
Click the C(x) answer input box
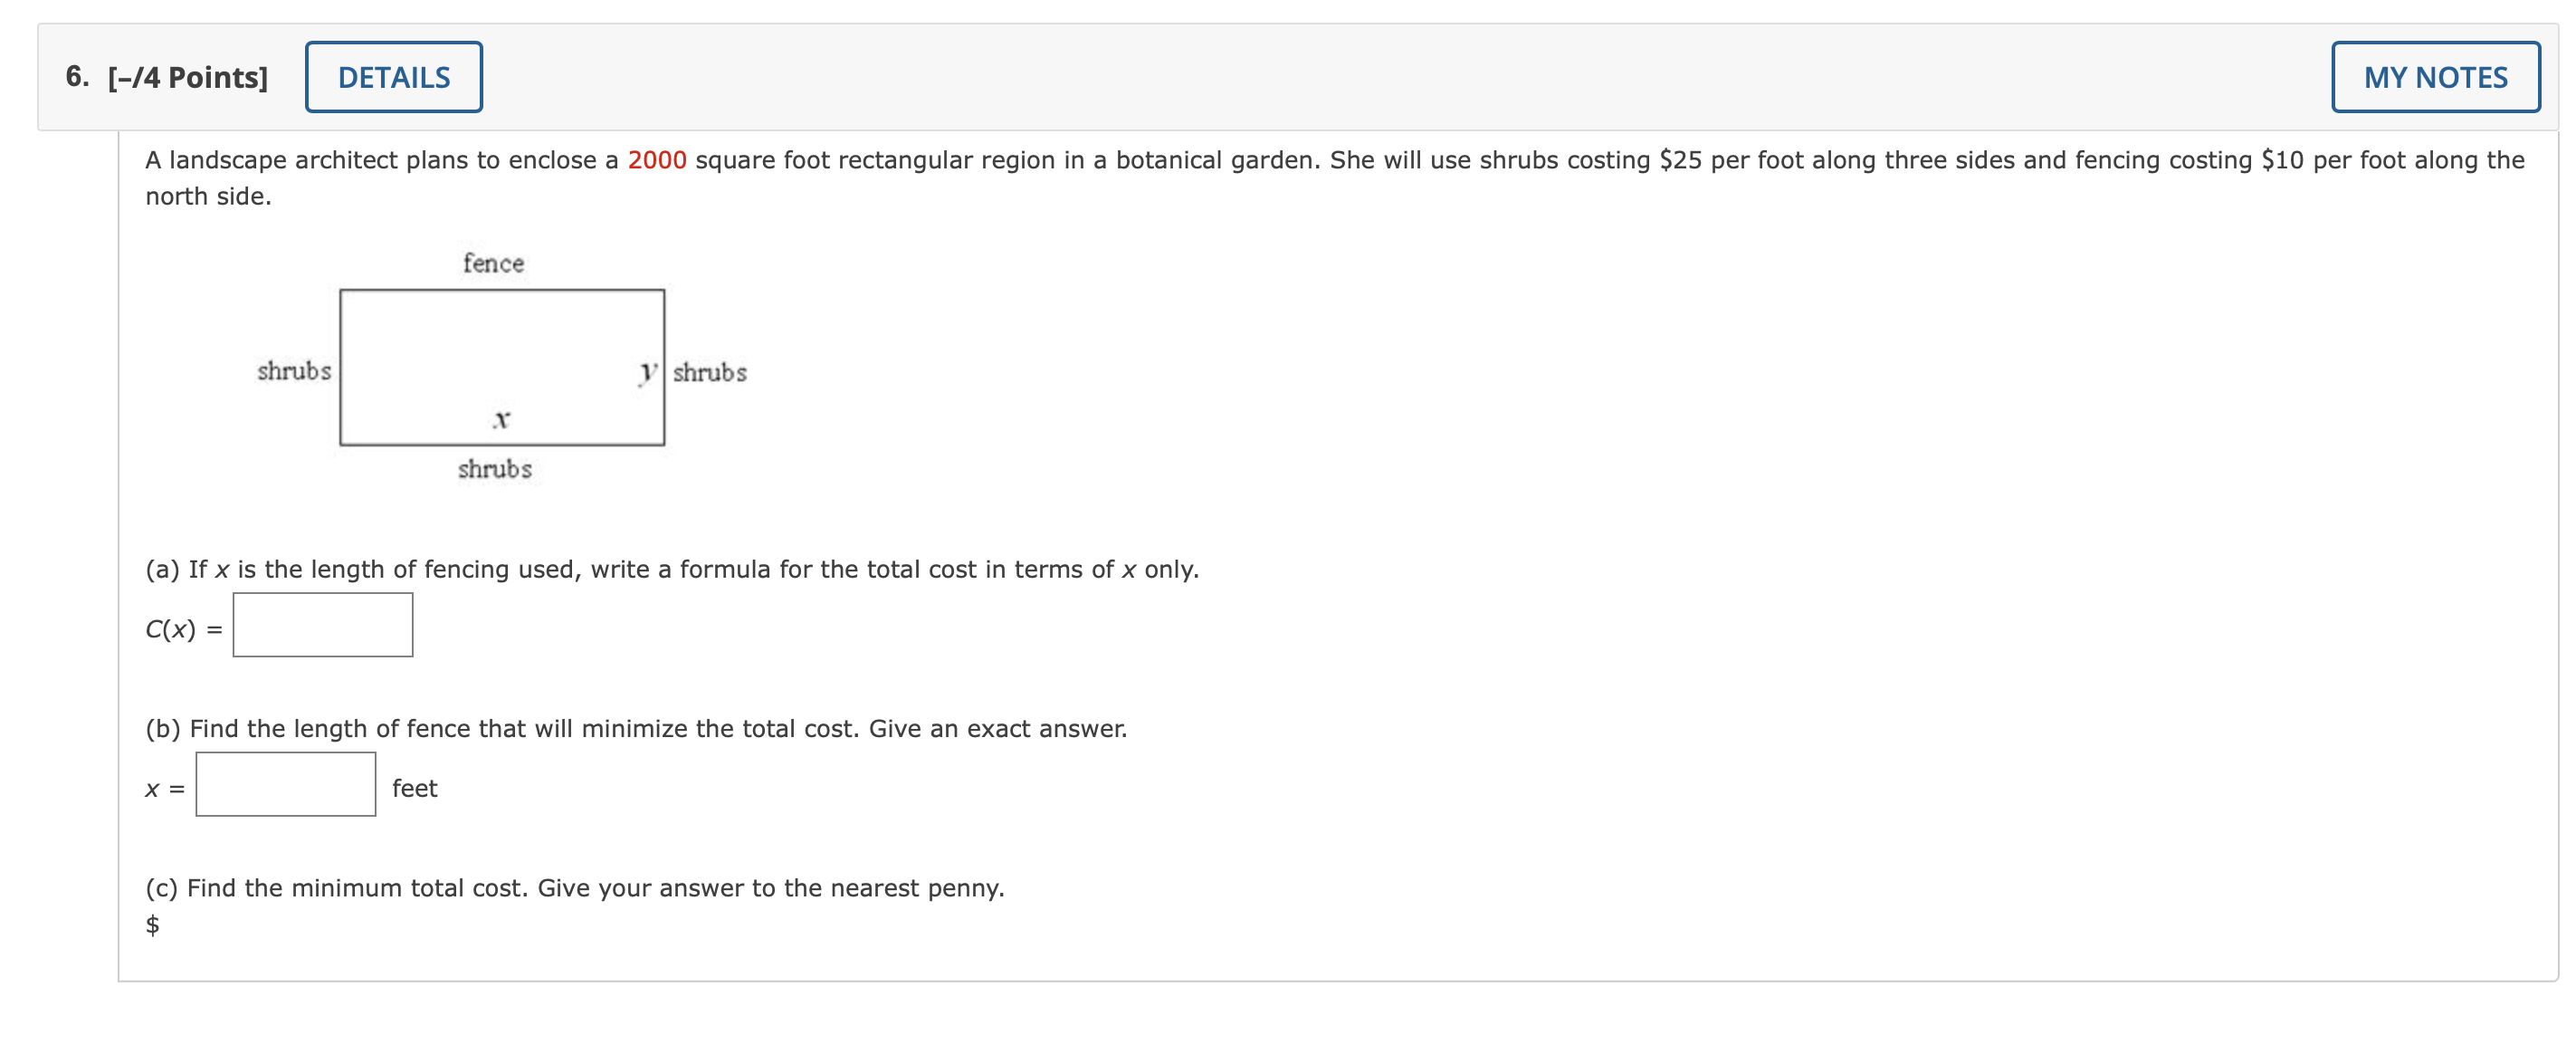pos(322,624)
